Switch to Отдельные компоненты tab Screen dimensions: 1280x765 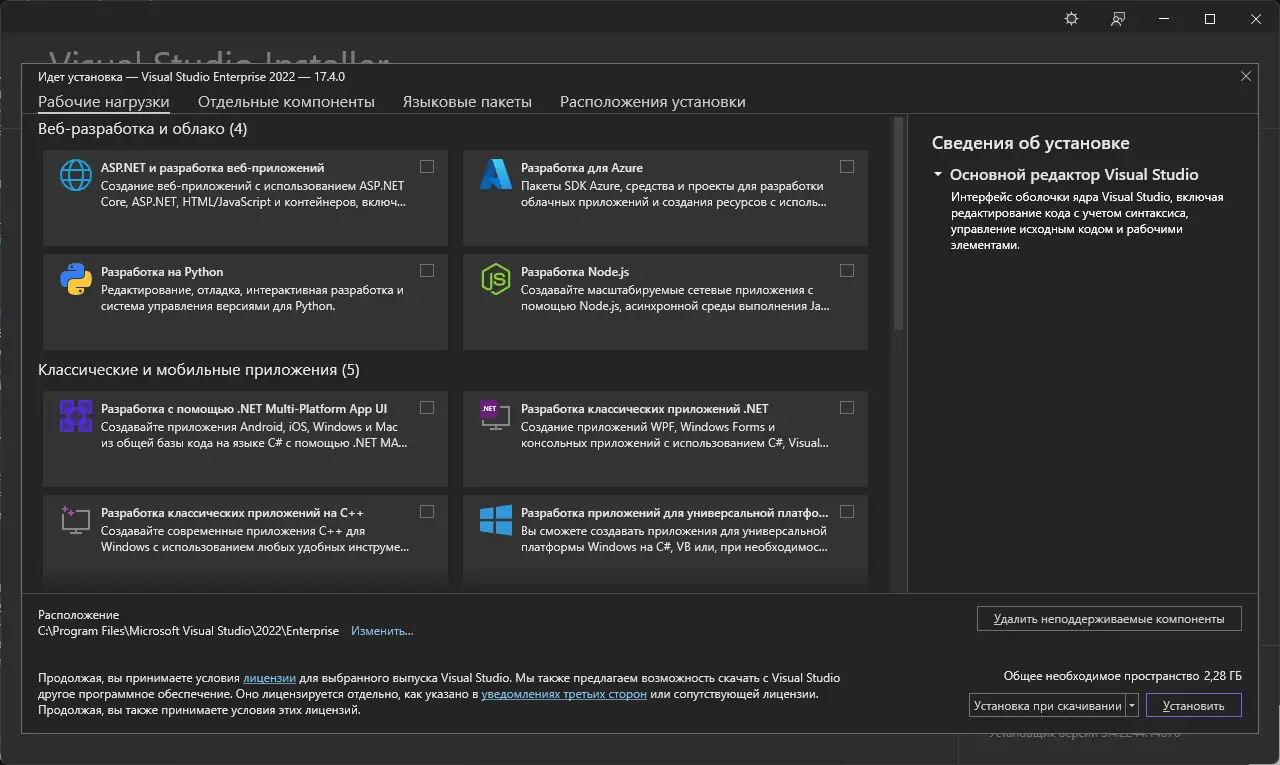coord(286,102)
